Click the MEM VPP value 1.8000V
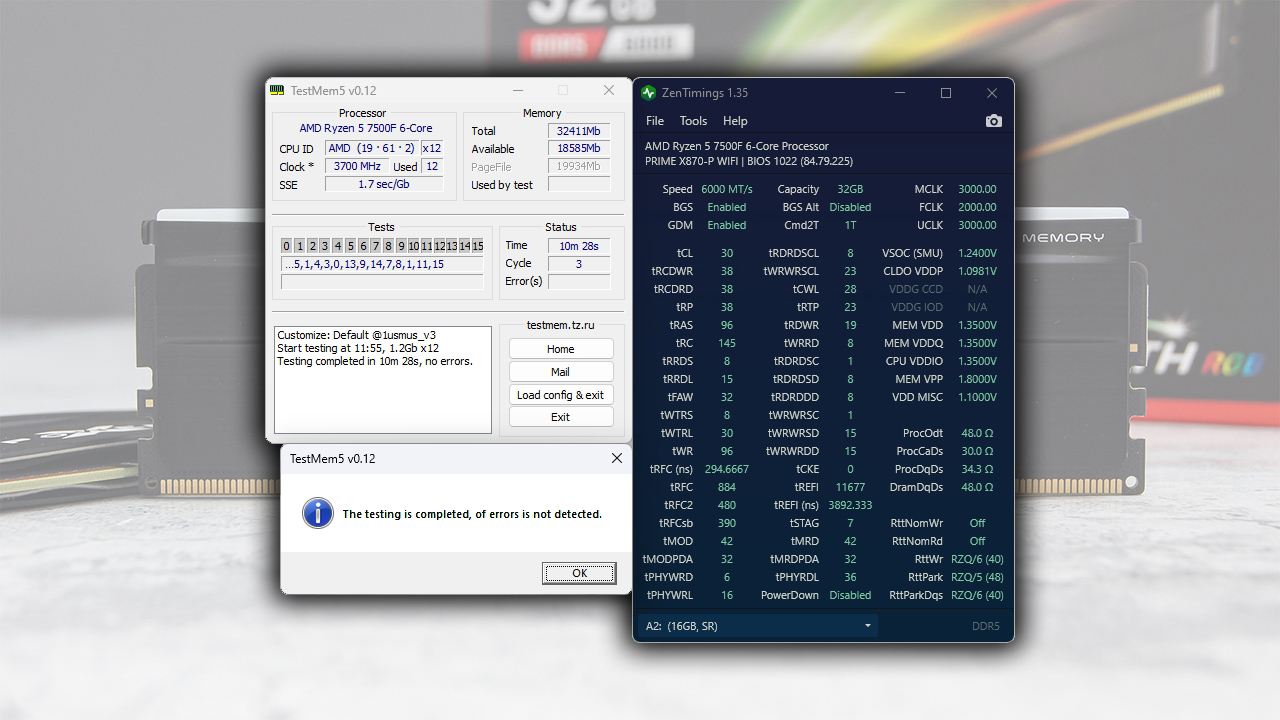Screen dimensions: 1280x720 [977, 379]
